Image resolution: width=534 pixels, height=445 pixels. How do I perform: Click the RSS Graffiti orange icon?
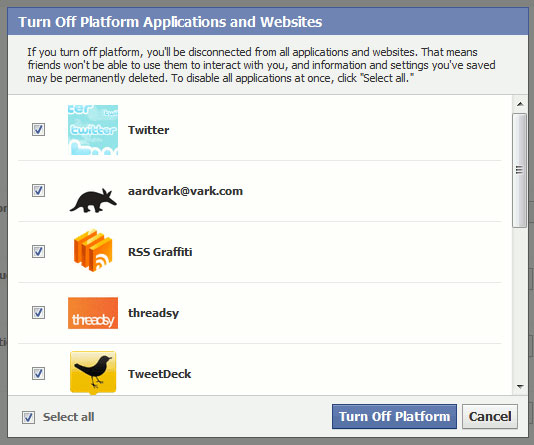tap(93, 251)
